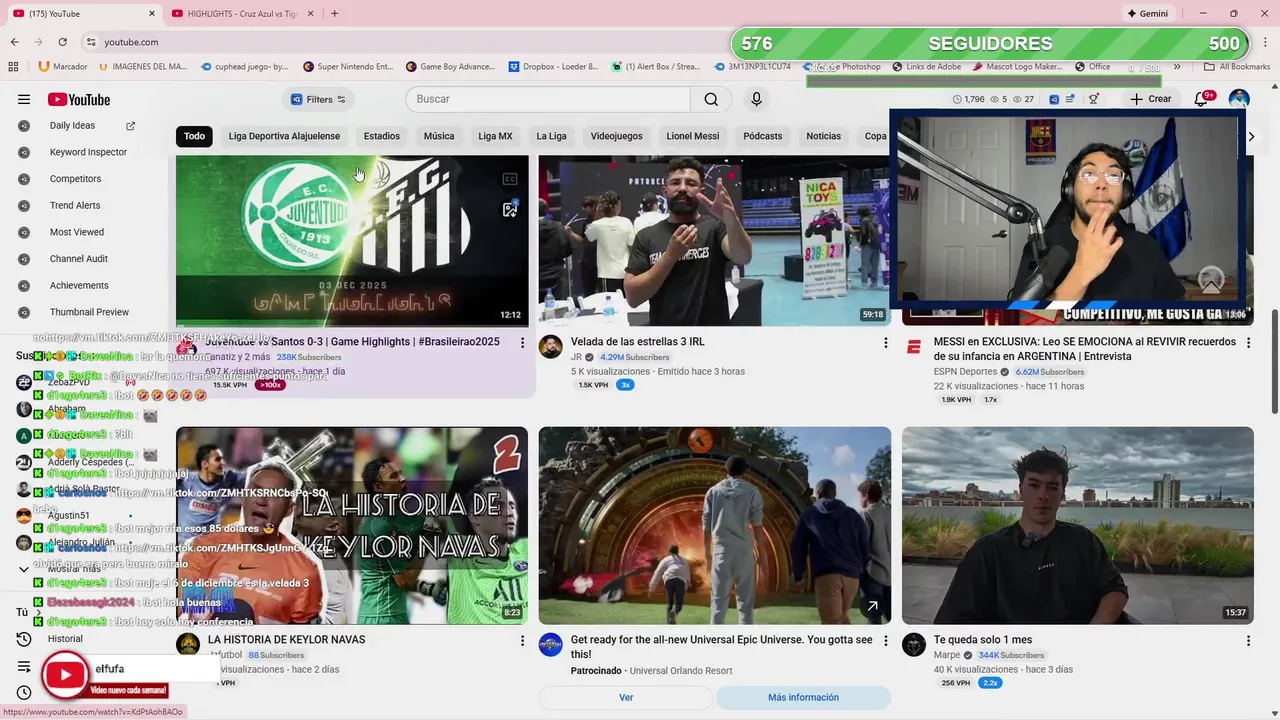Open Te queda solo 1 mes title
1280x720 pixels.
pos(983,640)
